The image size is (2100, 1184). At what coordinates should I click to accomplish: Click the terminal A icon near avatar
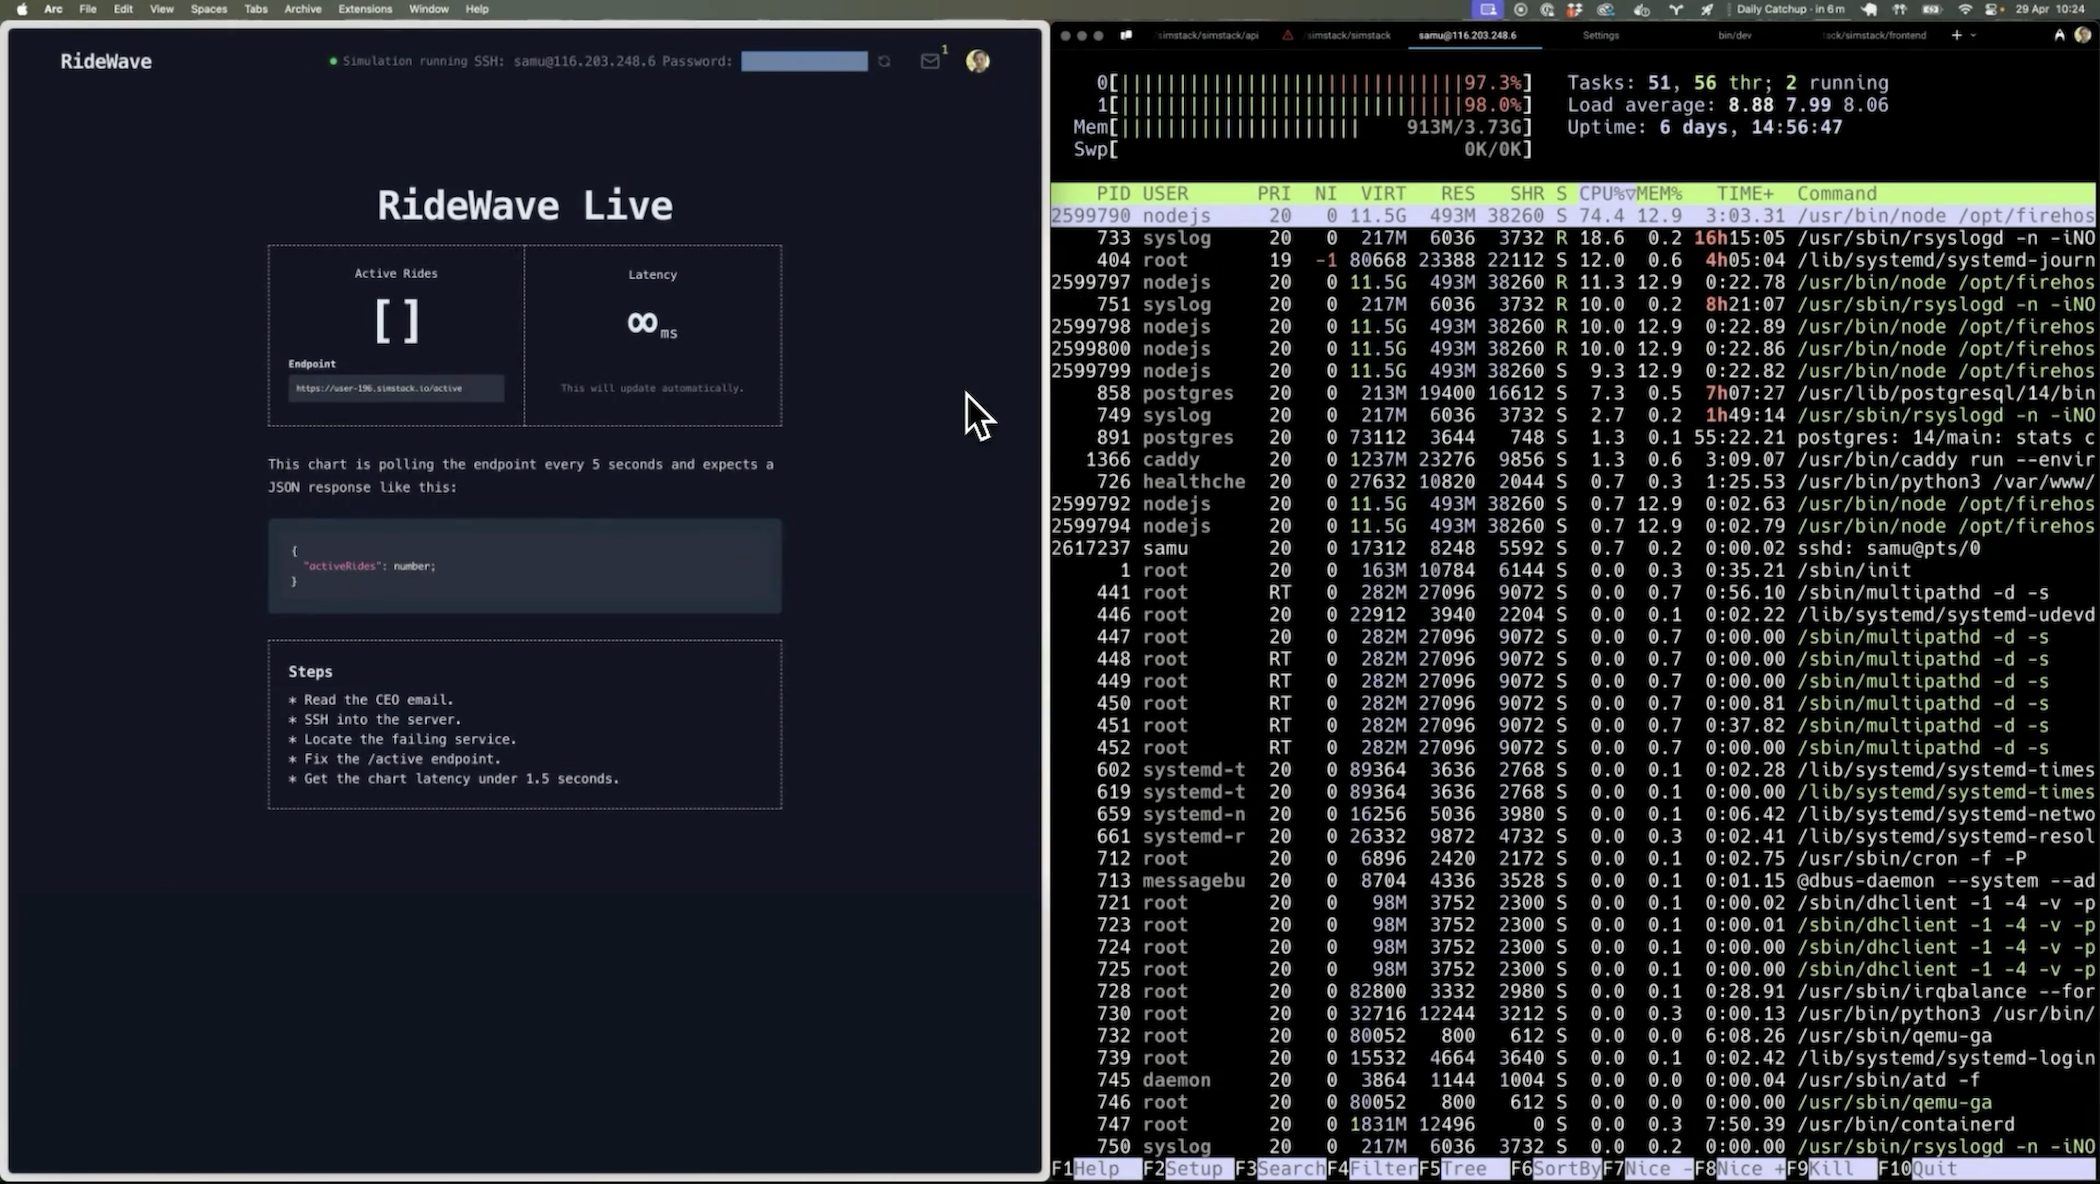point(2059,35)
